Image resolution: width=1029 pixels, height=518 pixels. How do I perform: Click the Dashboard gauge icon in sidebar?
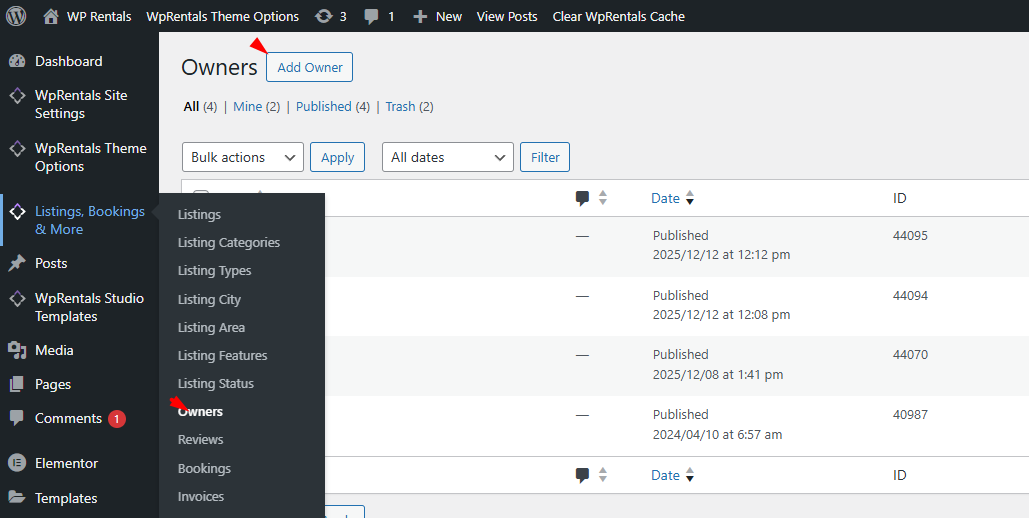(x=17, y=61)
